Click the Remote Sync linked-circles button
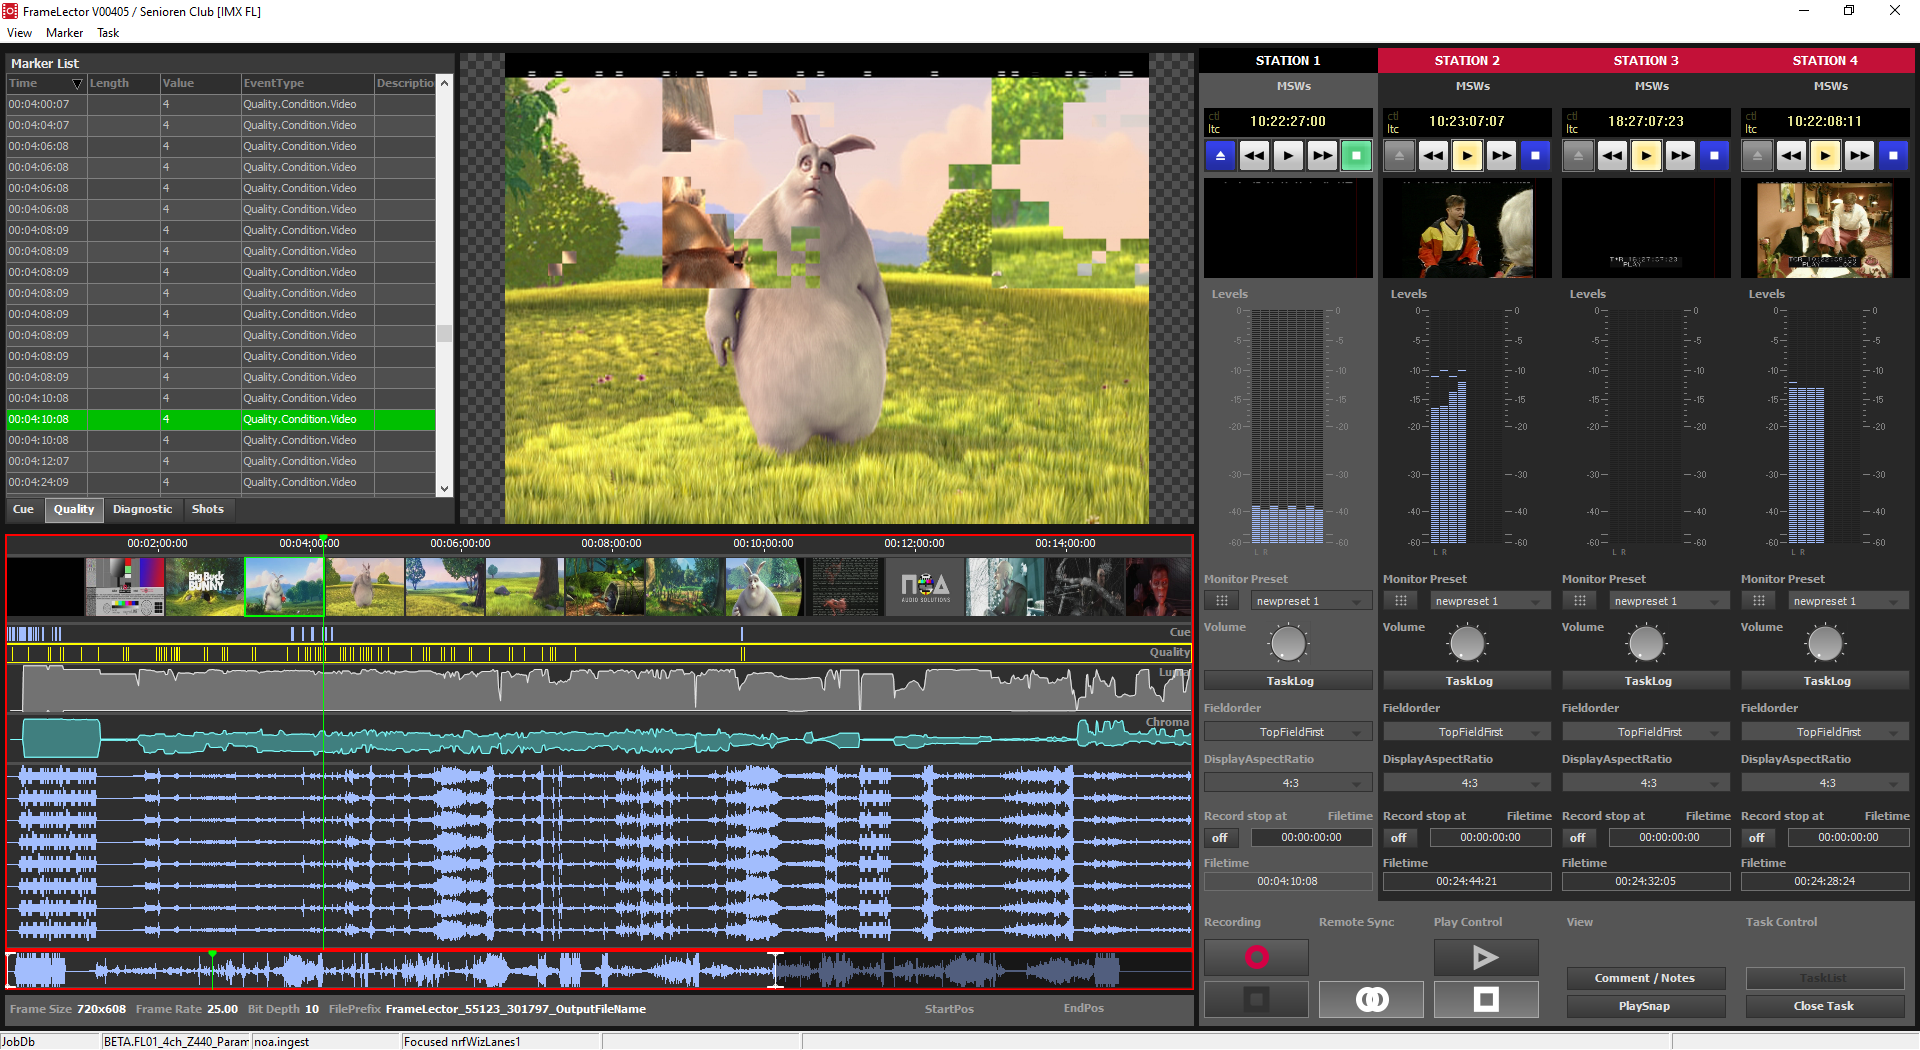 [1371, 999]
